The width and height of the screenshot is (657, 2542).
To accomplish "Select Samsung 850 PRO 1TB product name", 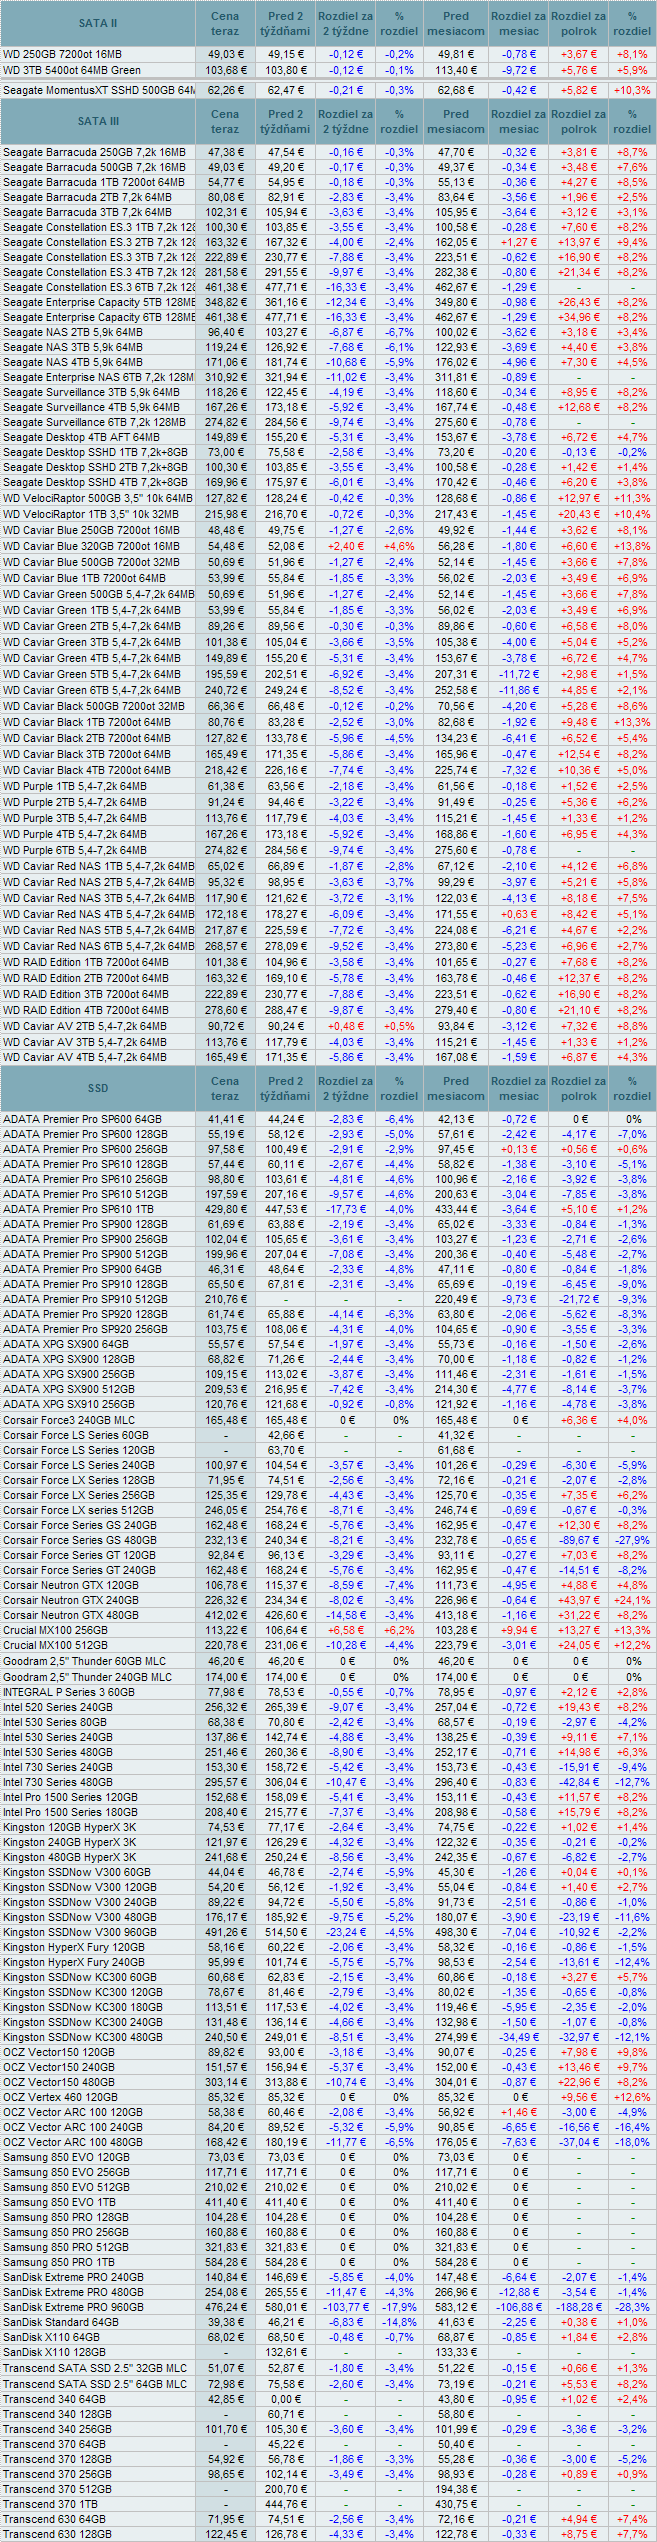I will [x=59, y=2263].
